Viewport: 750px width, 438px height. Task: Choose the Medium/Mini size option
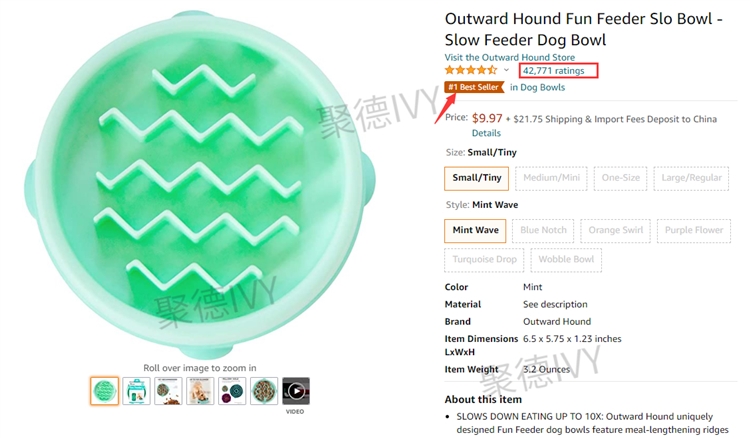pyautogui.click(x=551, y=178)
